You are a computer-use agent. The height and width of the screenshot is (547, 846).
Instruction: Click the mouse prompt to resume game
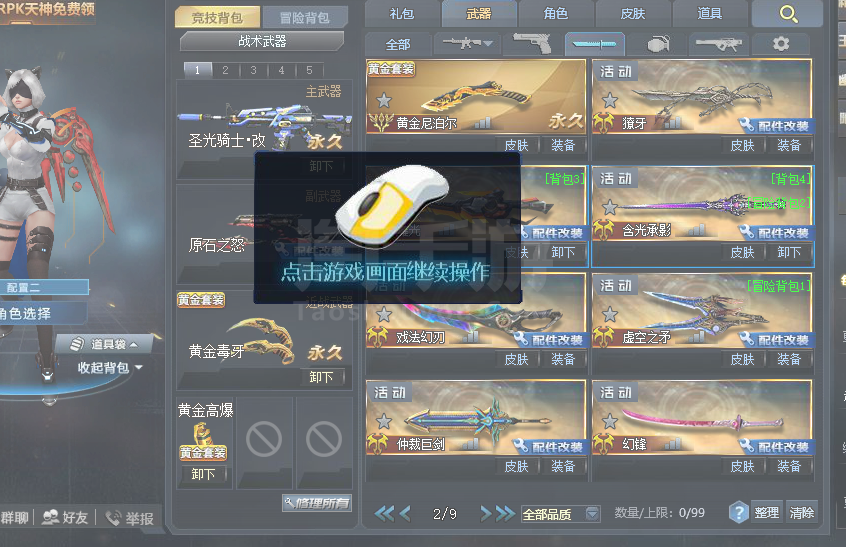click(387, 228)
